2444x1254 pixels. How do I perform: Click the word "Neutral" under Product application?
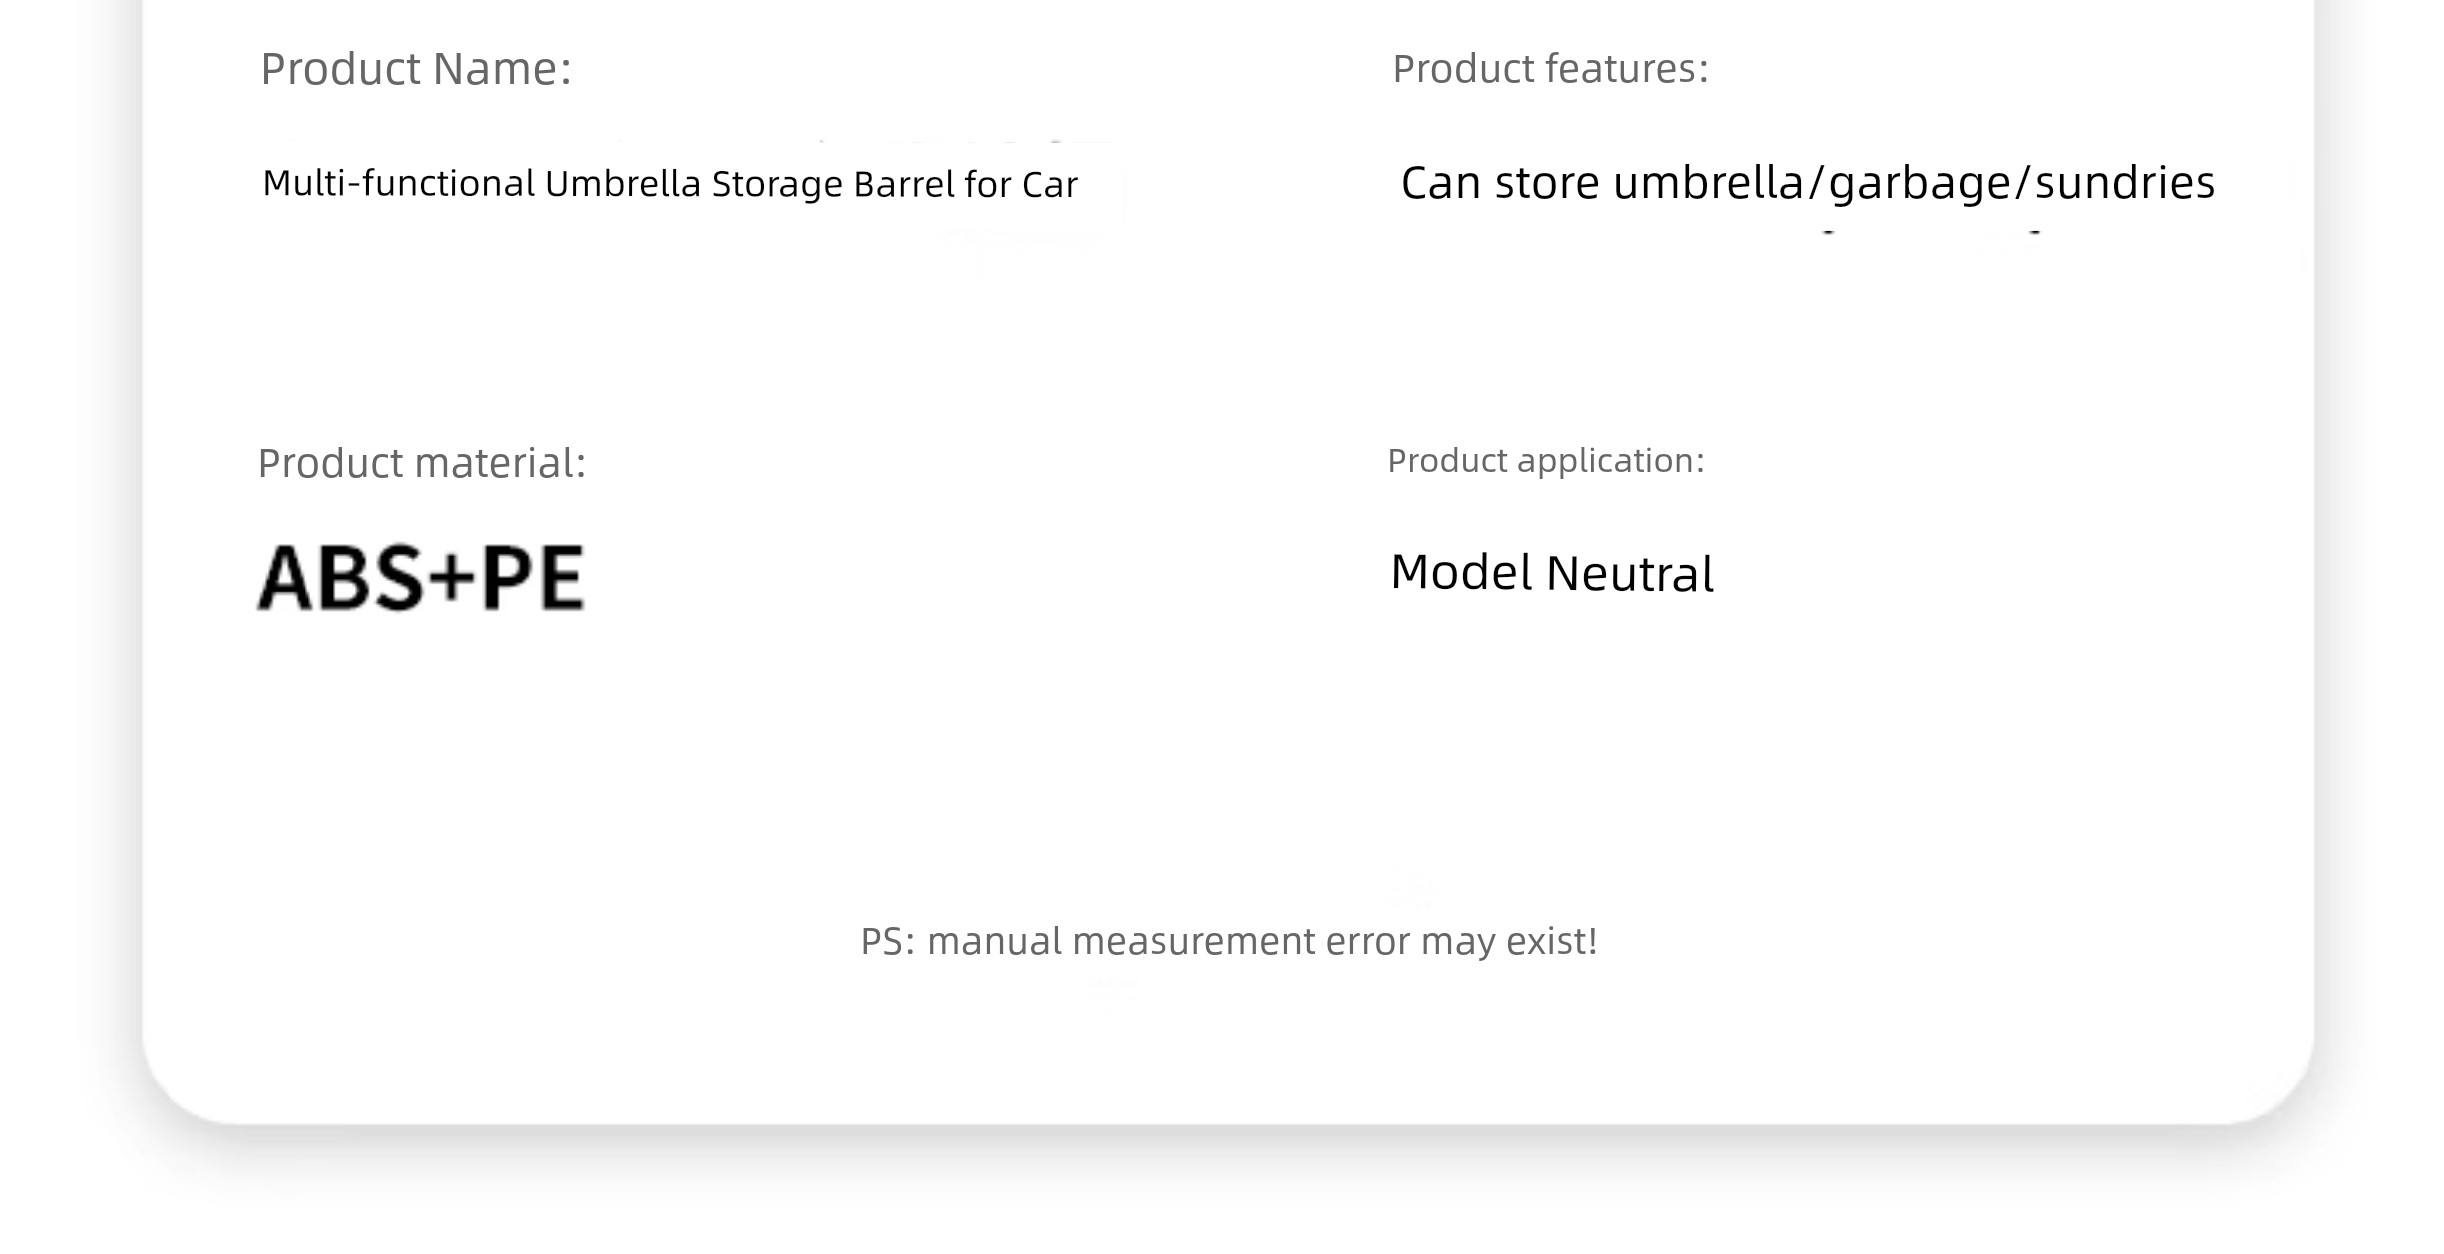[x=1630, y=574]
